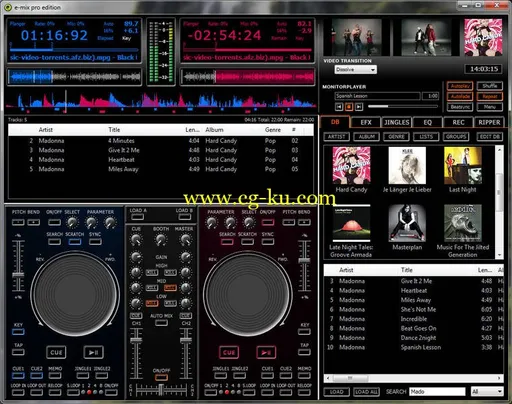Switch to the EFX tab

click(x=366, y=122)
